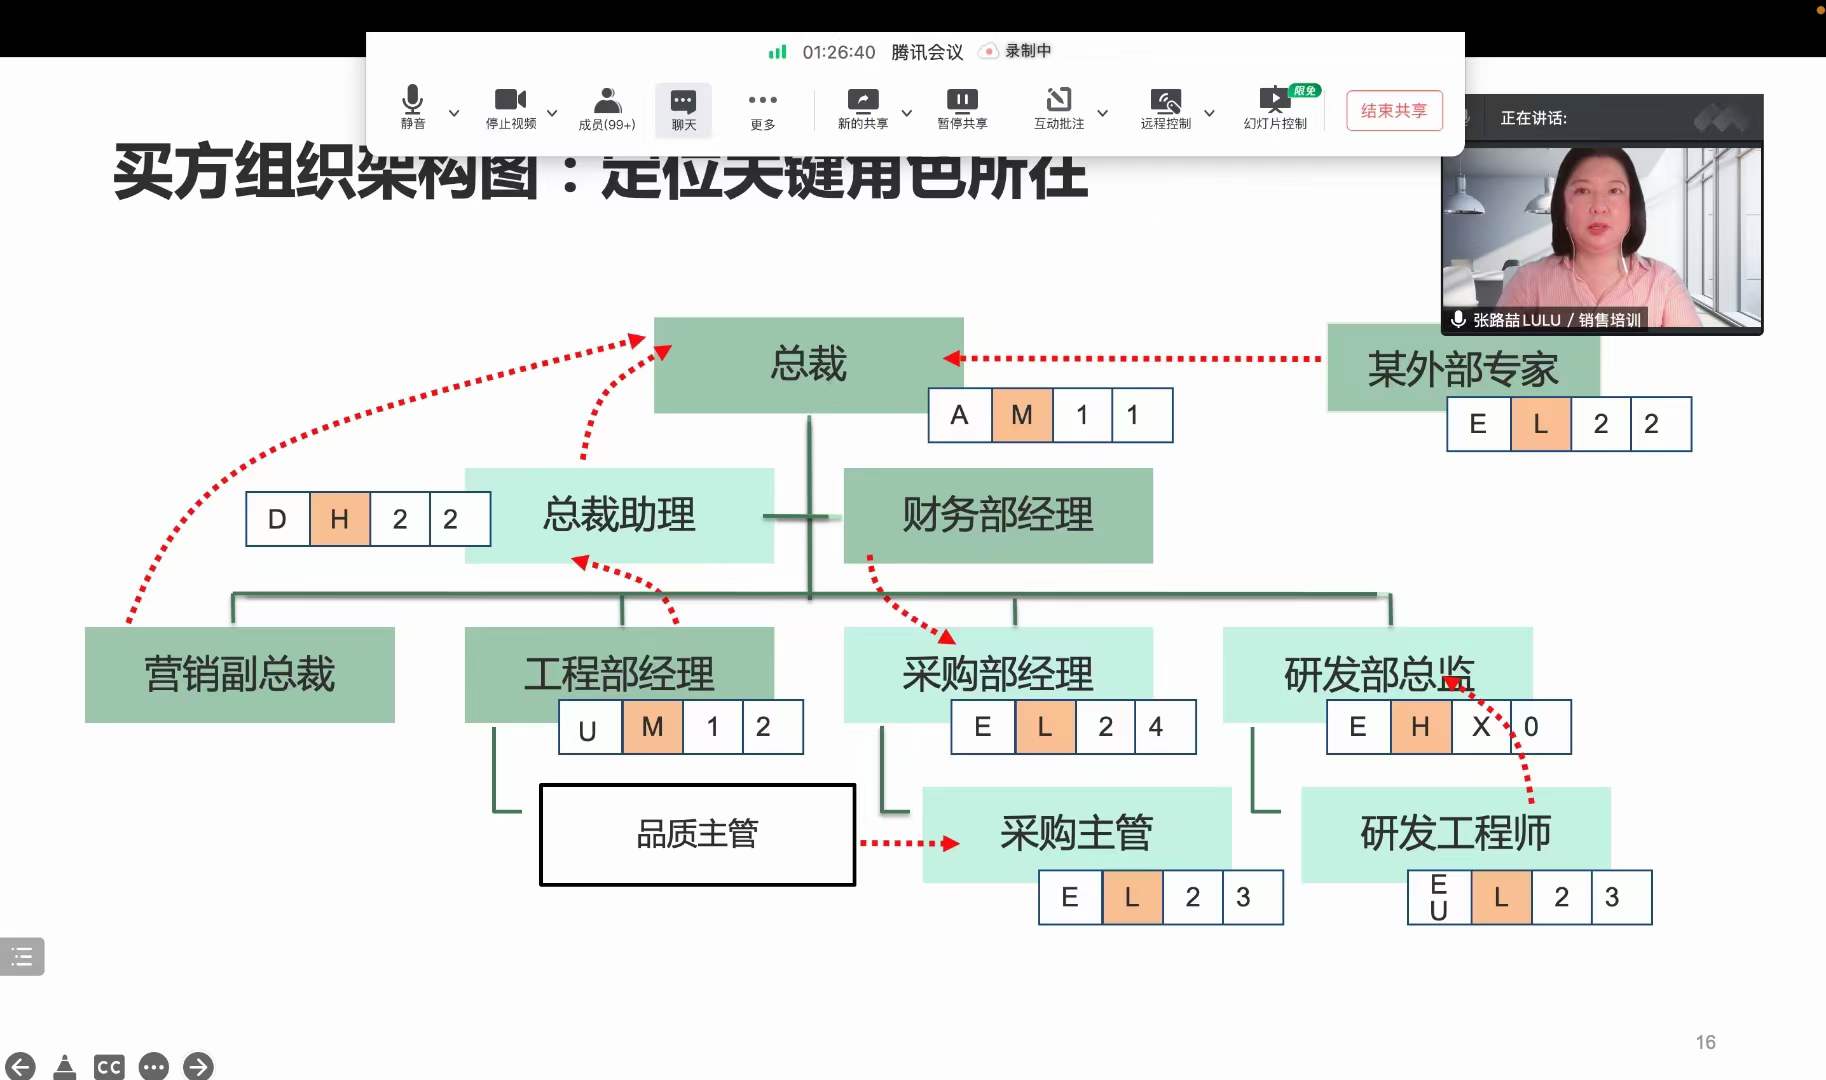
Task: Check the signal strength bars icon
Action: tap(777, 52)
